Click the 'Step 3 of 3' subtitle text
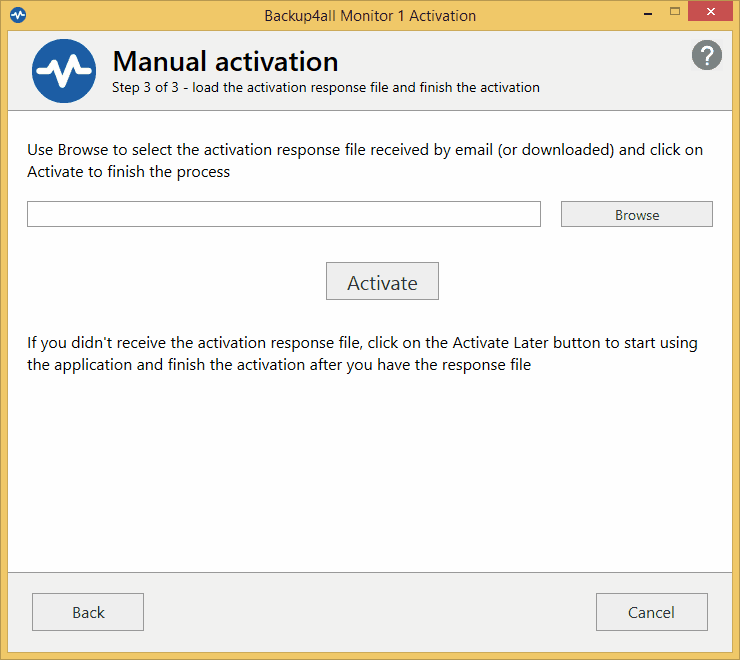Viewport: 740px width, 660px height. [326, 88]
